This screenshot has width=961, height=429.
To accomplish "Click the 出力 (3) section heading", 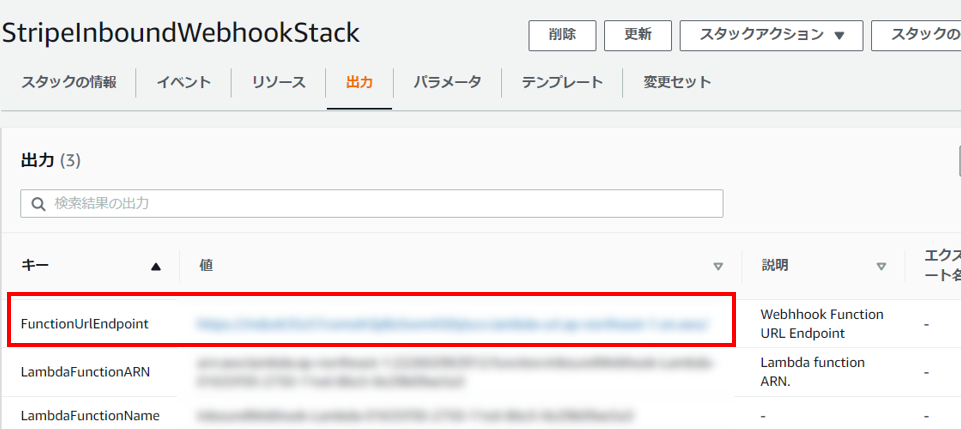I will pyautogui.click(x=51, y=161).
